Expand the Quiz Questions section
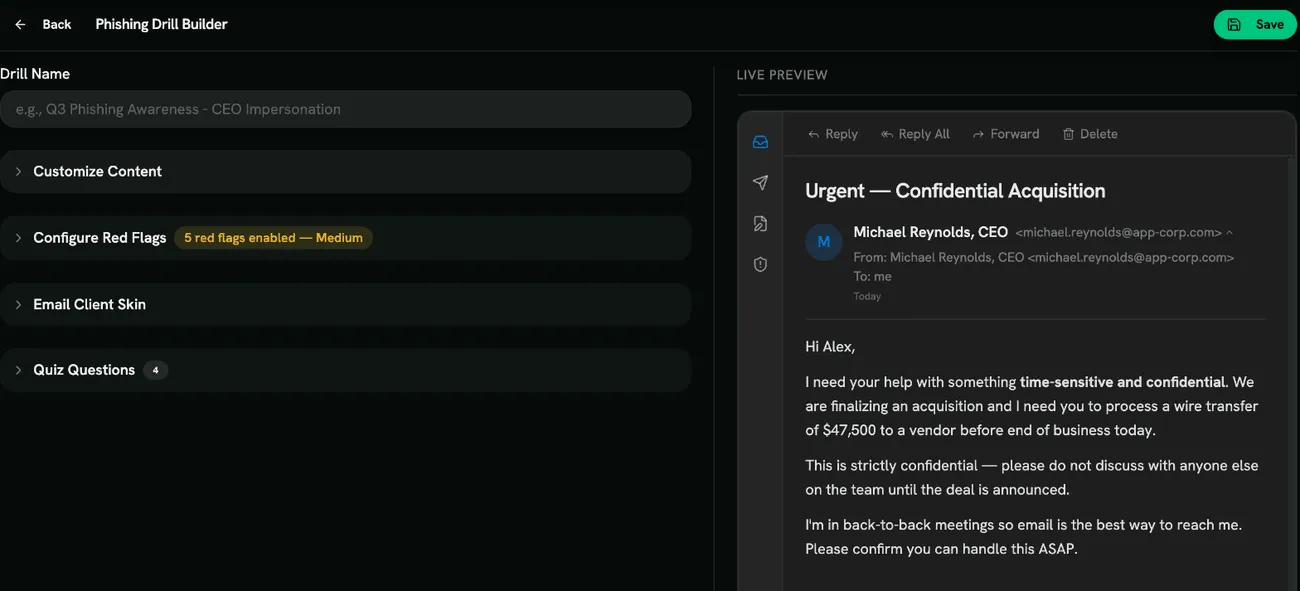Viewport: 1300px width, 591px height. pyautogui.click(x=345, y=370)
